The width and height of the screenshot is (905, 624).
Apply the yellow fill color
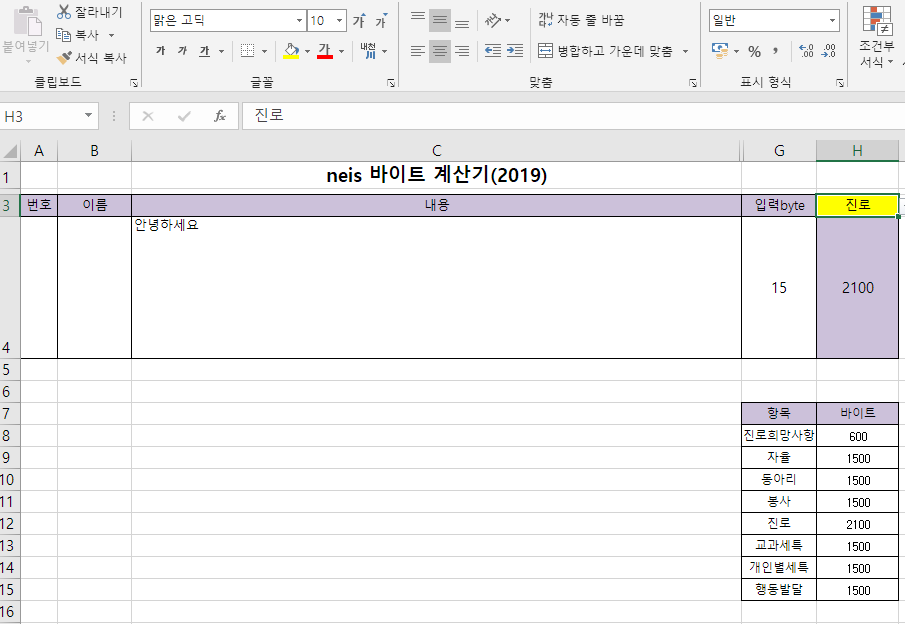coord(291,51)
